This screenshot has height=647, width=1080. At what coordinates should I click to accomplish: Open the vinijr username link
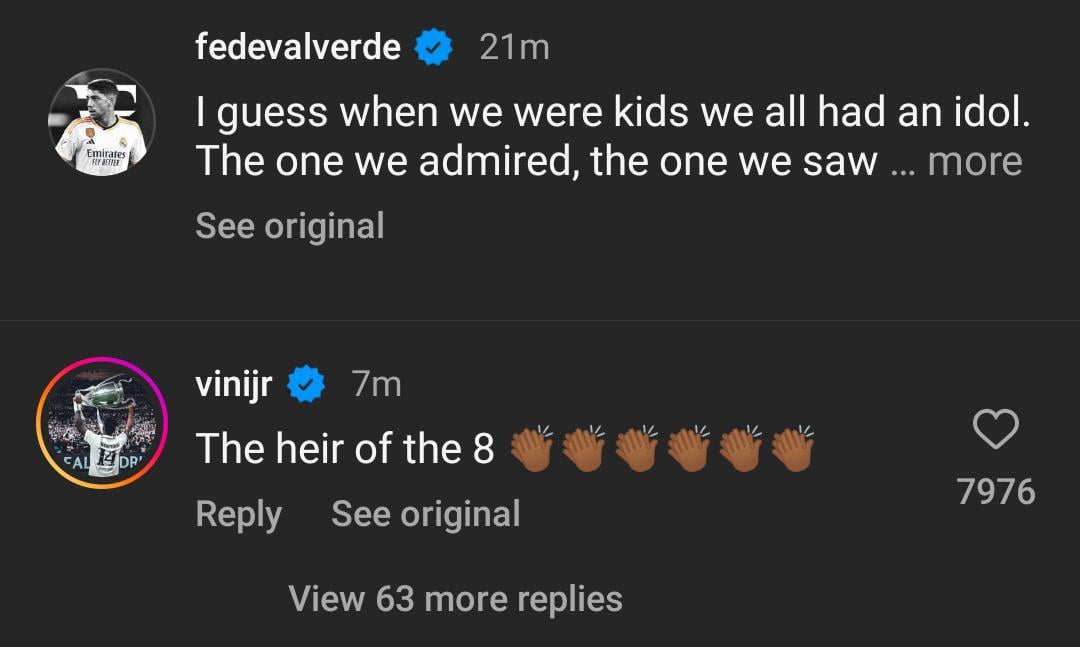pos(233,384)
